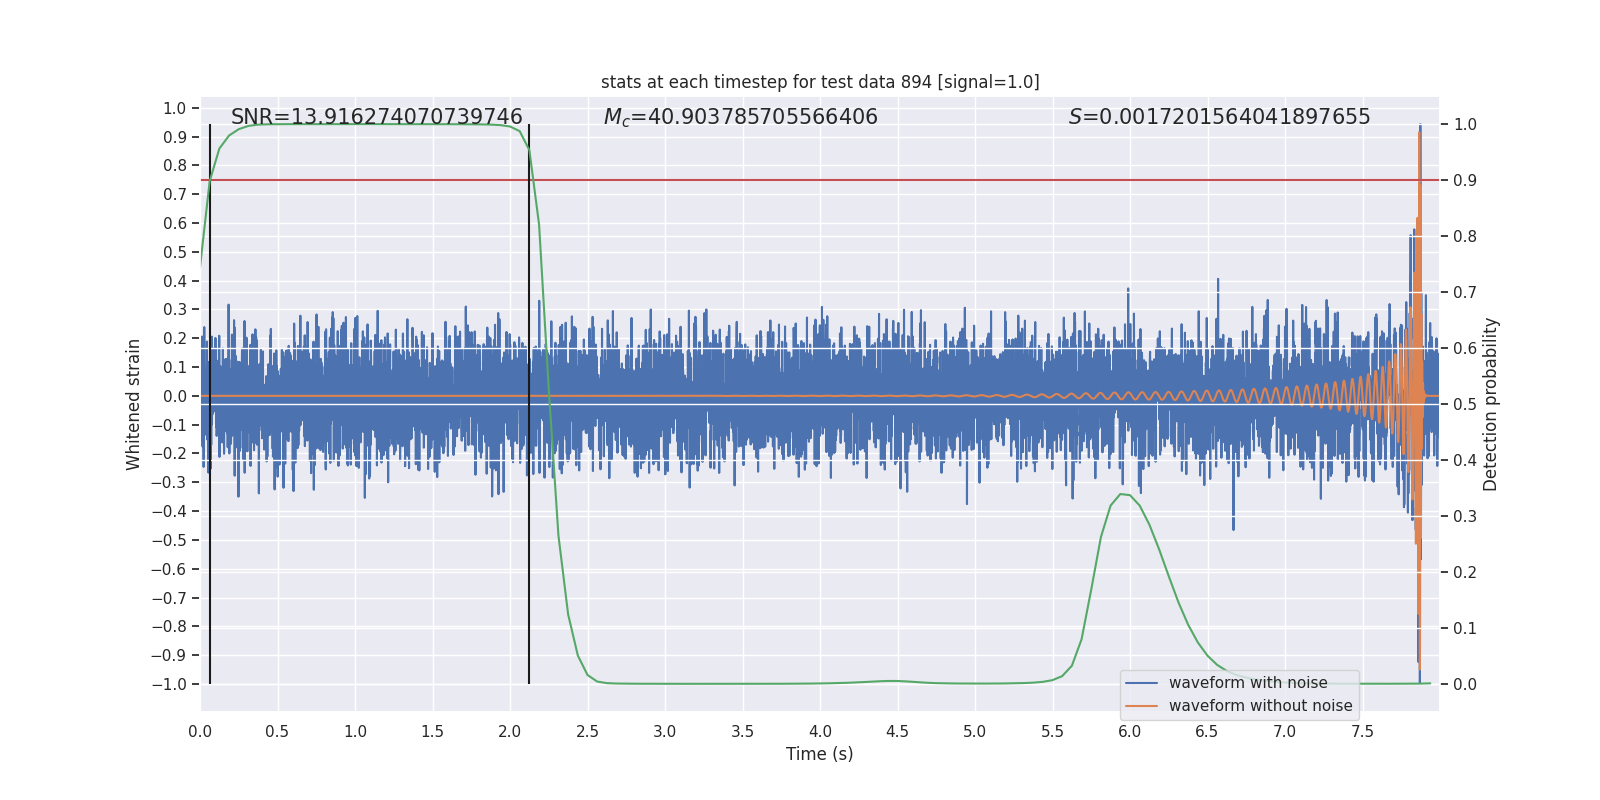Click the "Mc=40.903785705566406" chirp mass annotation

pos(741,117)
